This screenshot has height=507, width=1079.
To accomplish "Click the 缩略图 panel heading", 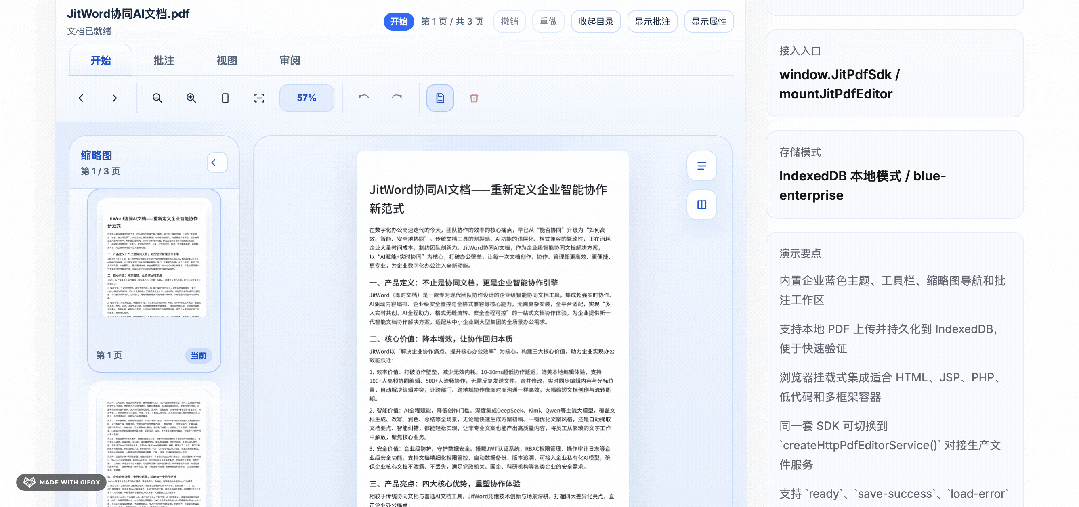I will pyautogui.click(x=96, y=155).
